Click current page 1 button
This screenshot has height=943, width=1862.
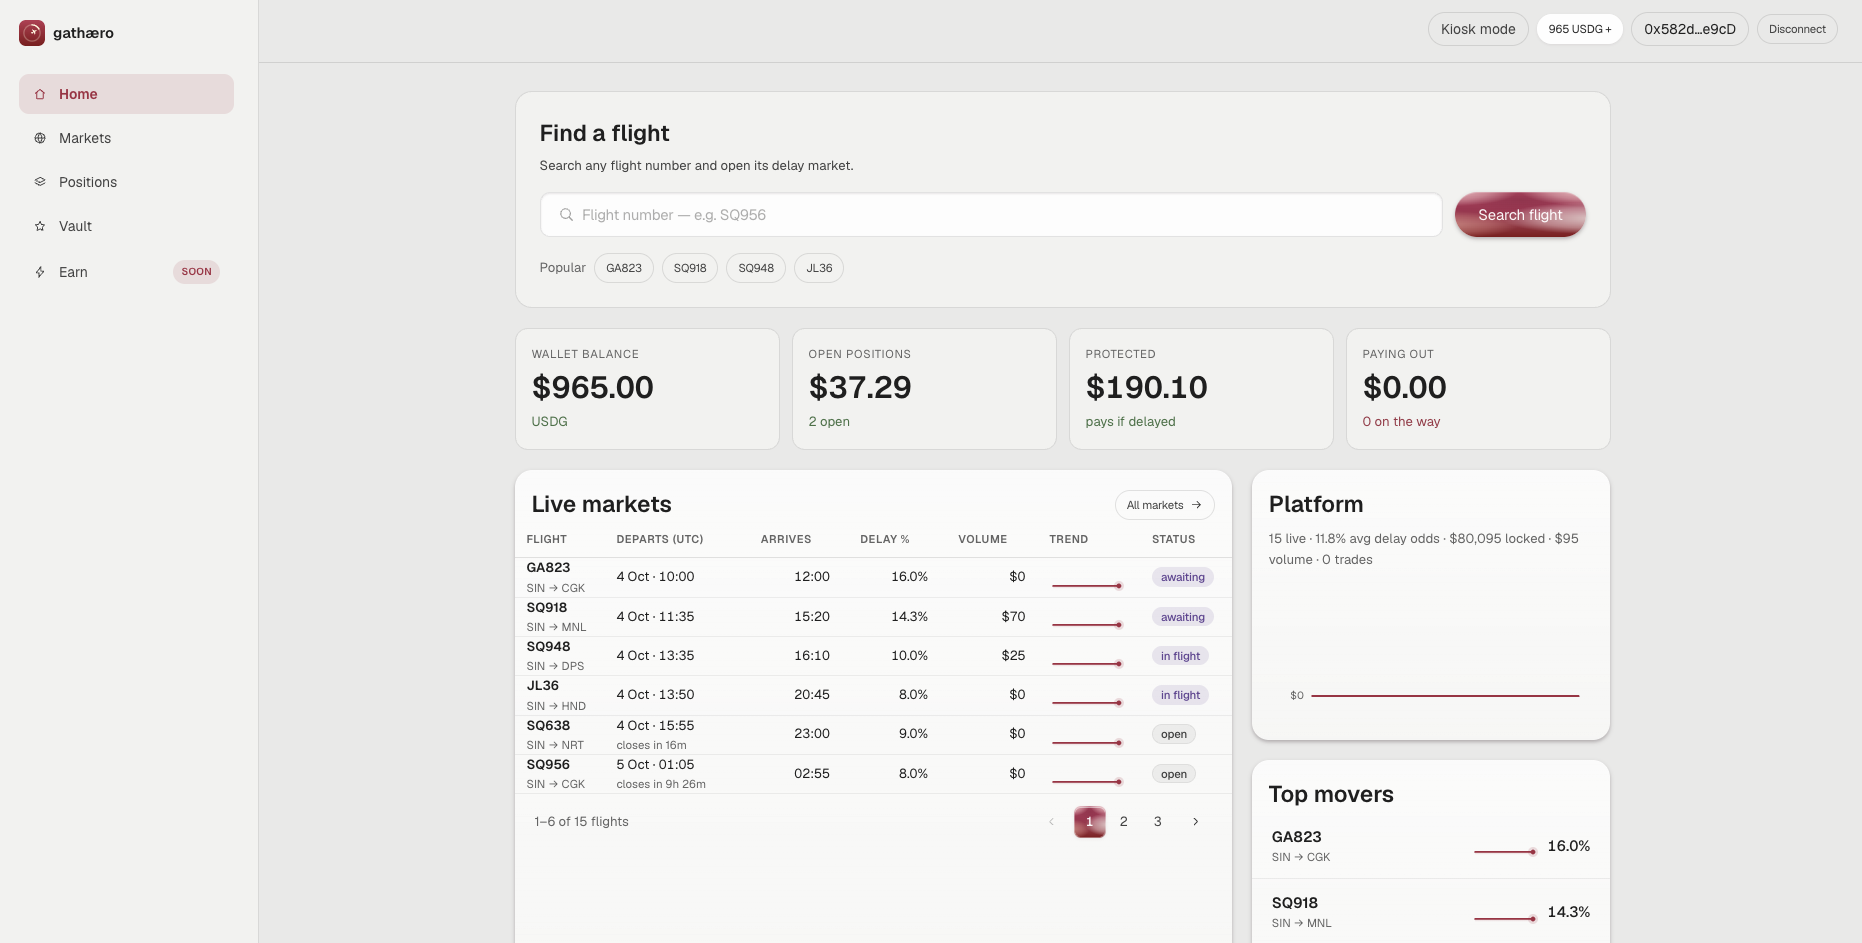tap(1090, 822)
